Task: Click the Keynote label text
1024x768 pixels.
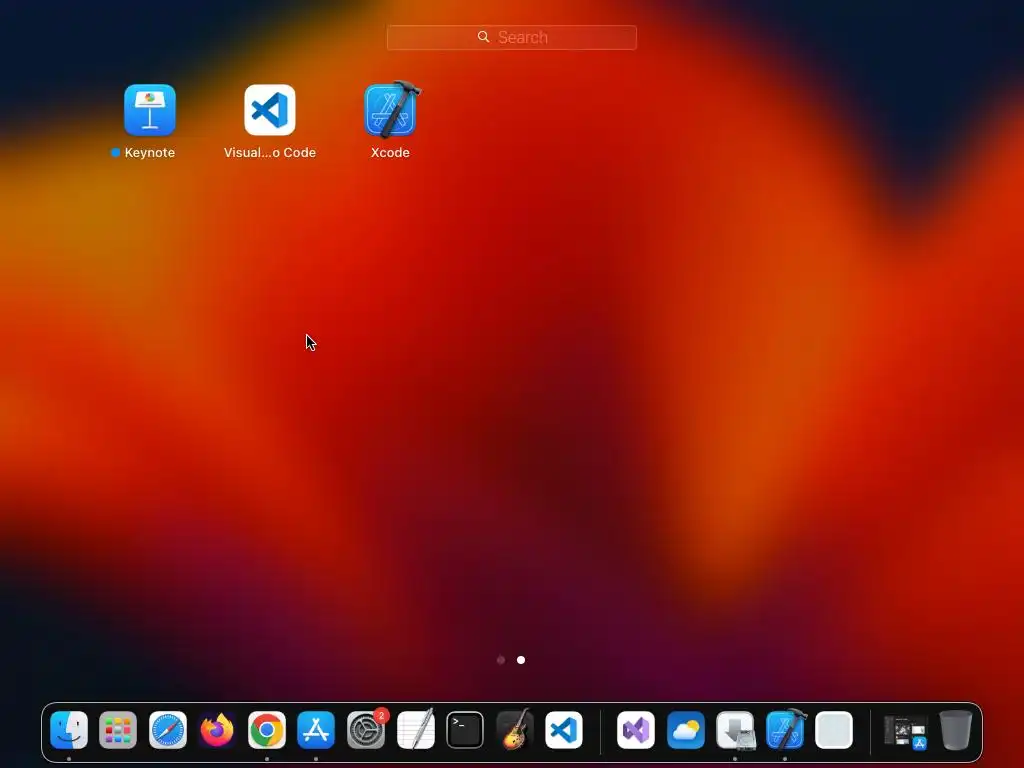Action: pyautogui.click(x=150, y=152)
